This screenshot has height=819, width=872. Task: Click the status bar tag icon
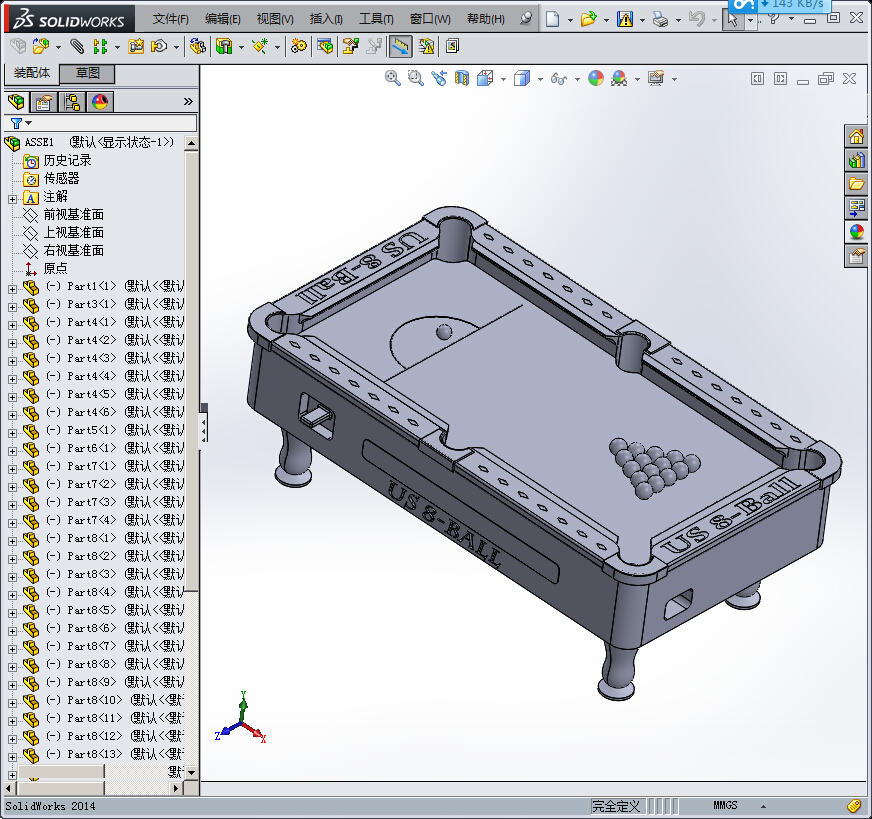[x=854, y=805]
